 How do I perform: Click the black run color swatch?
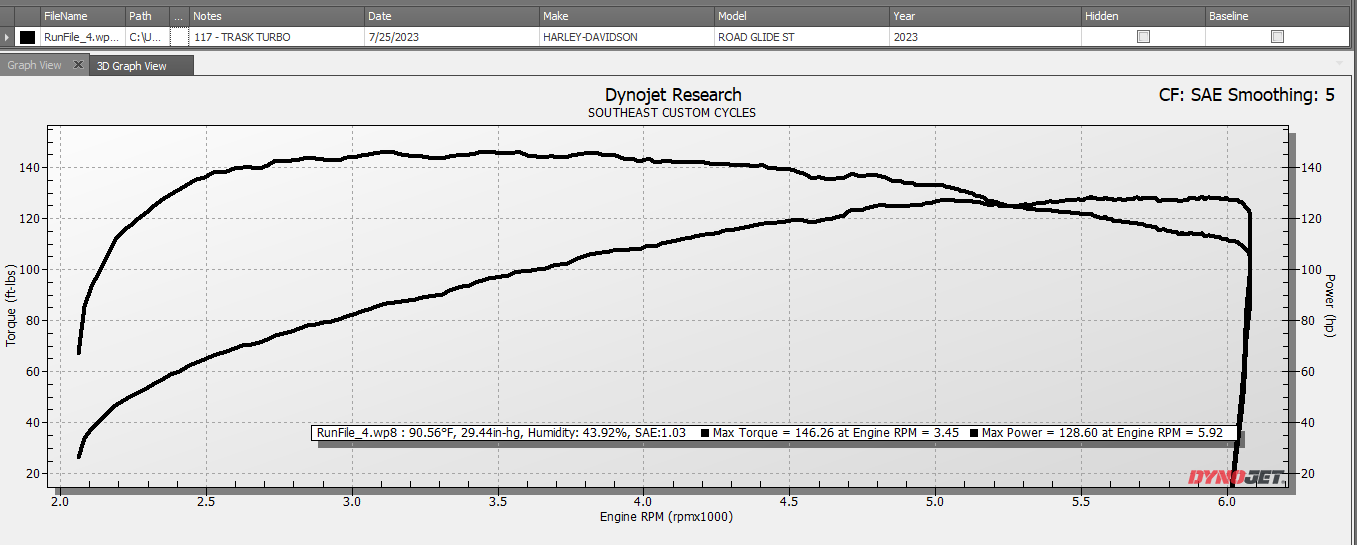click(27, 37)
